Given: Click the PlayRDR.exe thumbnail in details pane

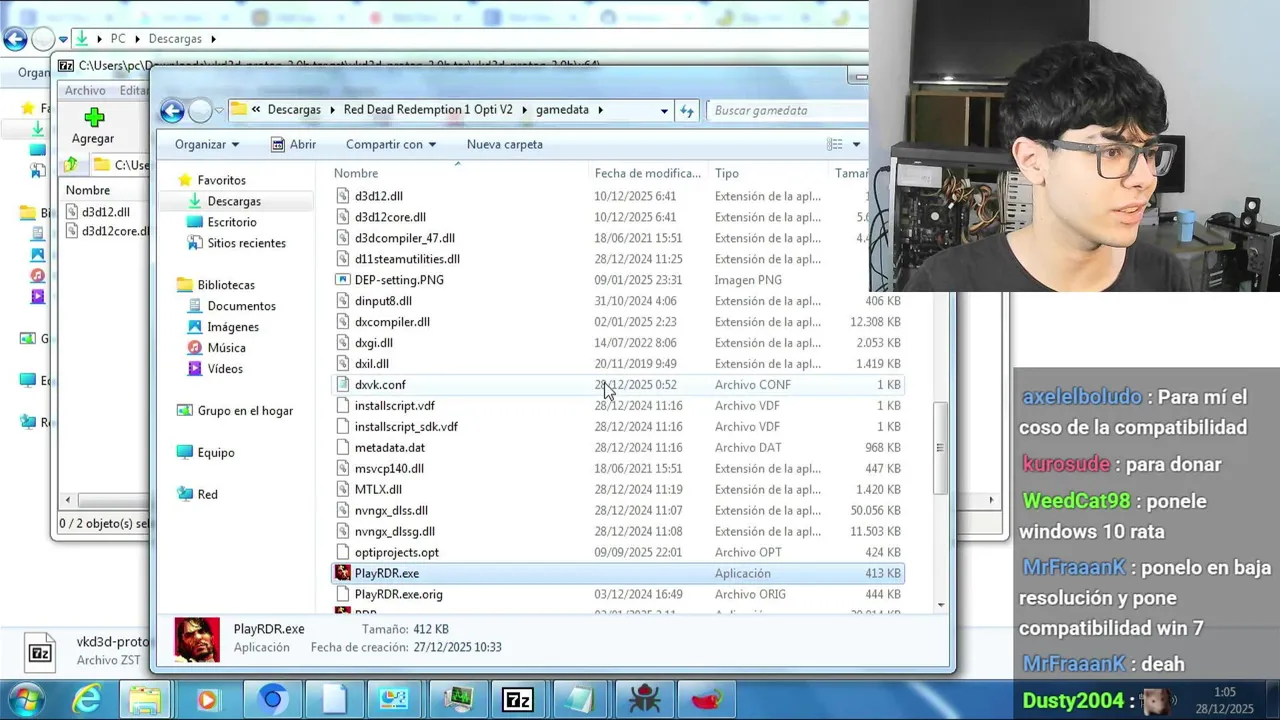Looking at the screenshot, I should coord(197,638).
